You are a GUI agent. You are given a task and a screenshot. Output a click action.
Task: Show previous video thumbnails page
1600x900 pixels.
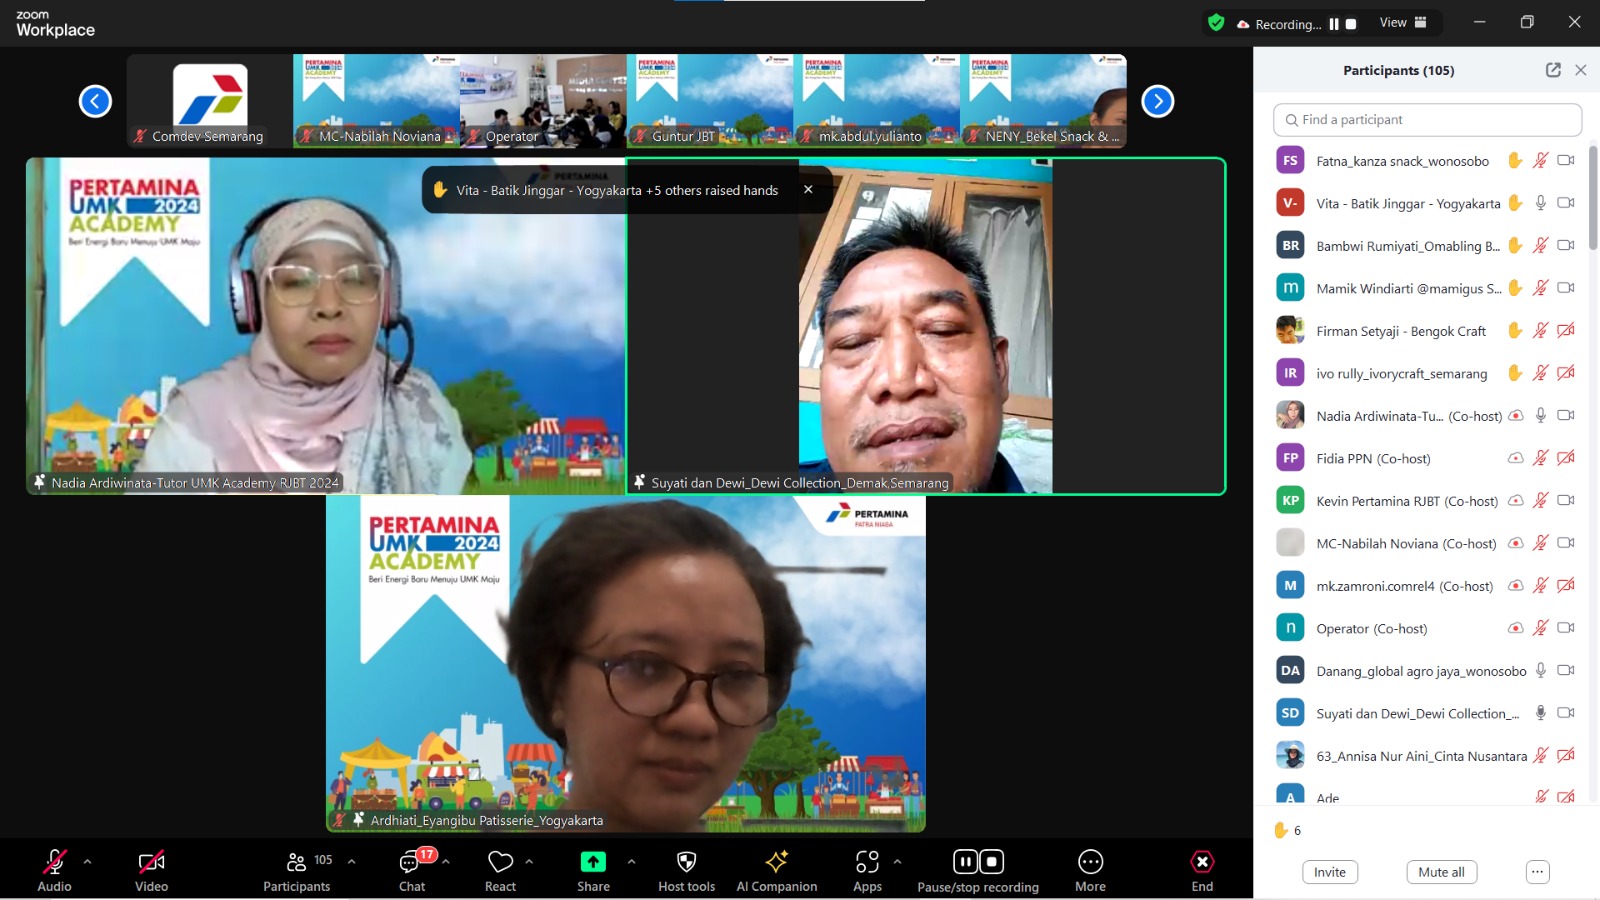click(x=95, y=101)
